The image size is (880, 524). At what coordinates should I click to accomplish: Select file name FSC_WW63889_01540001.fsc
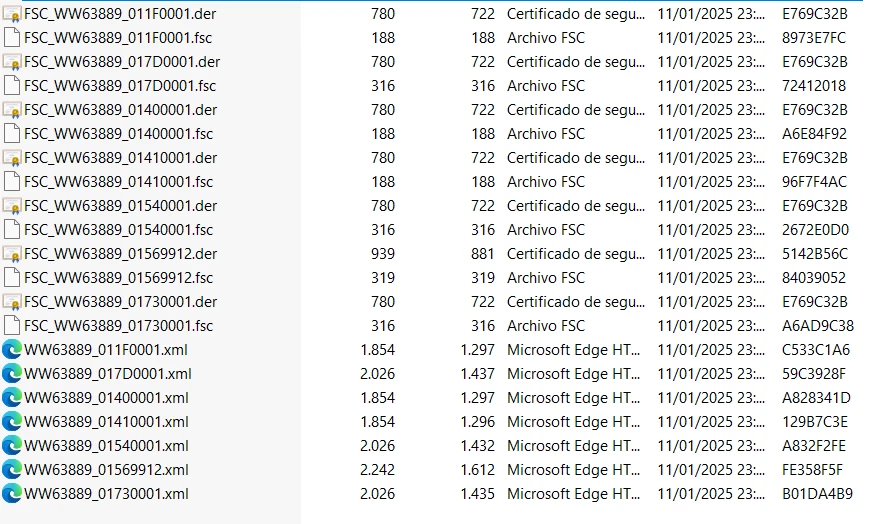tap(118, 230)
